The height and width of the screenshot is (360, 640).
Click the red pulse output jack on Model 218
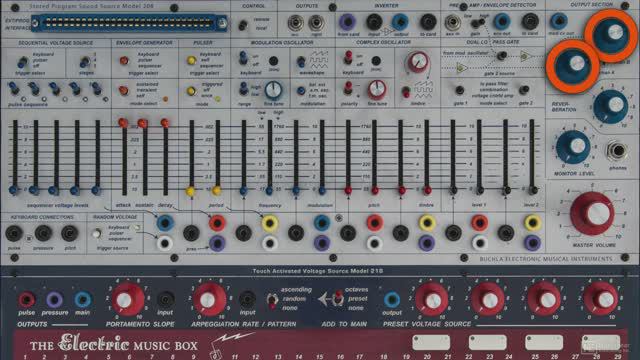(x=27, y=300)
